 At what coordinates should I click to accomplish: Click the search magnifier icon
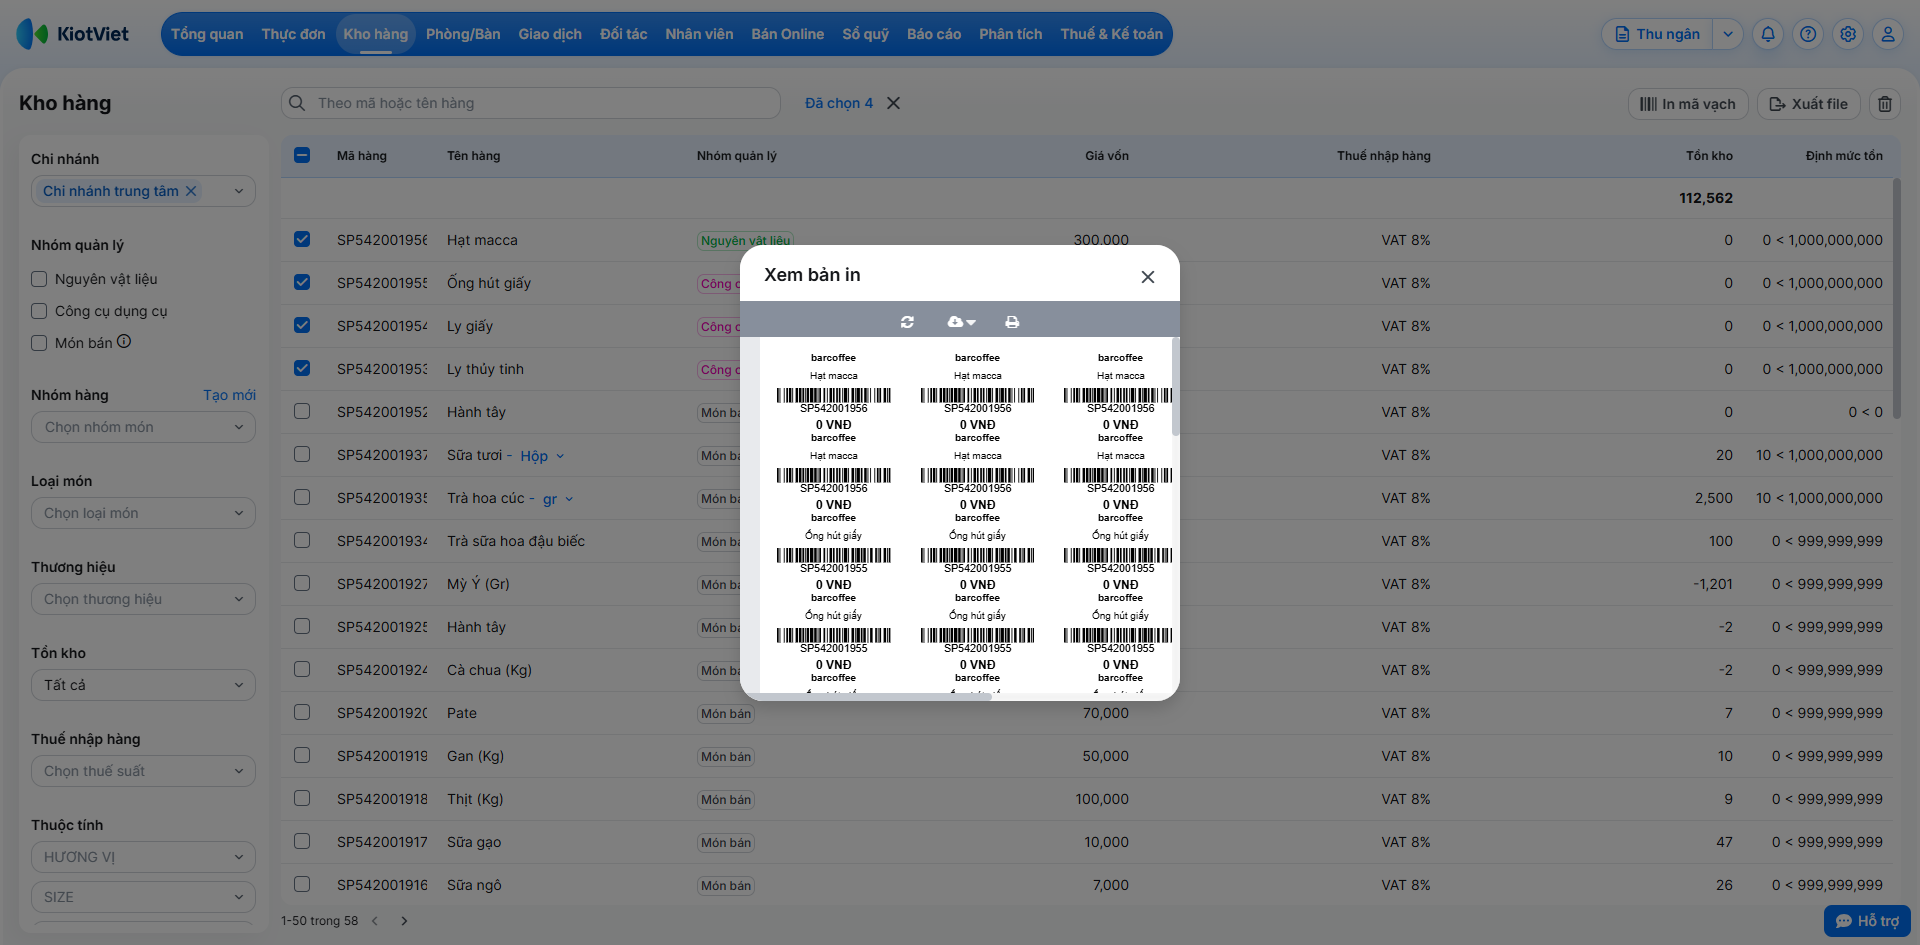(297, 103)
